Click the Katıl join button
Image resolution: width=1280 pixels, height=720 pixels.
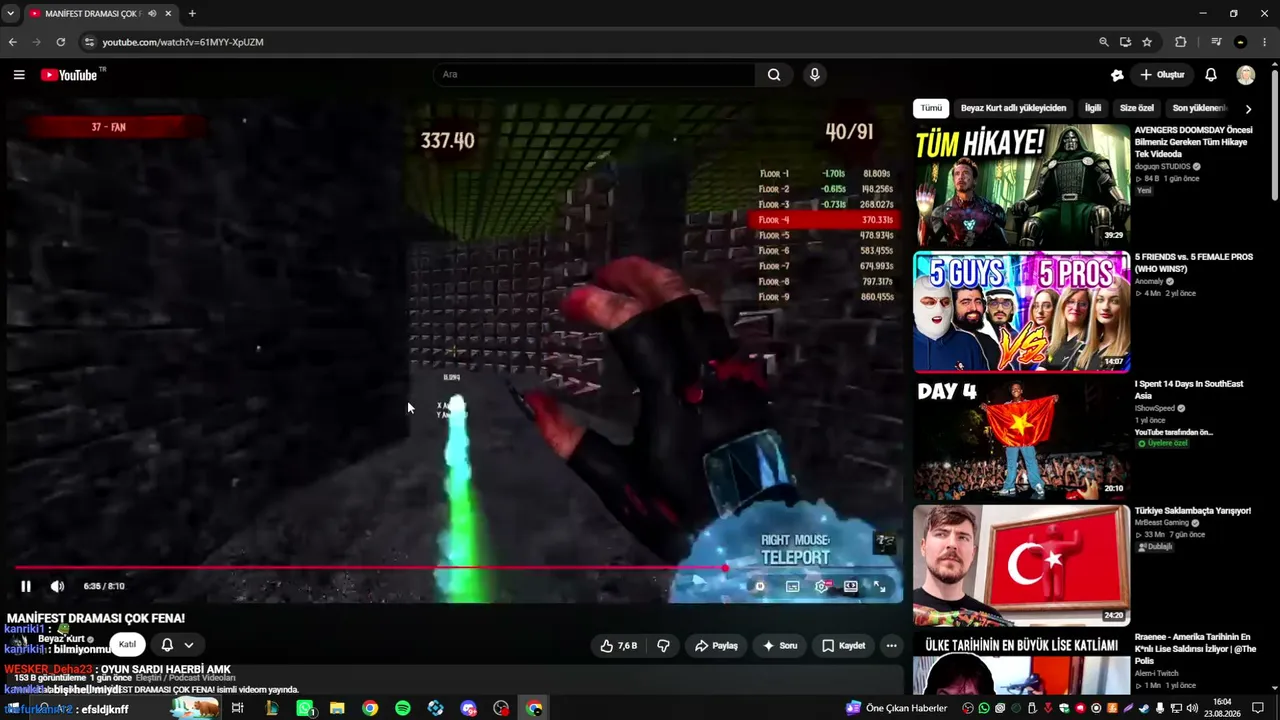[x=127, y=645]
